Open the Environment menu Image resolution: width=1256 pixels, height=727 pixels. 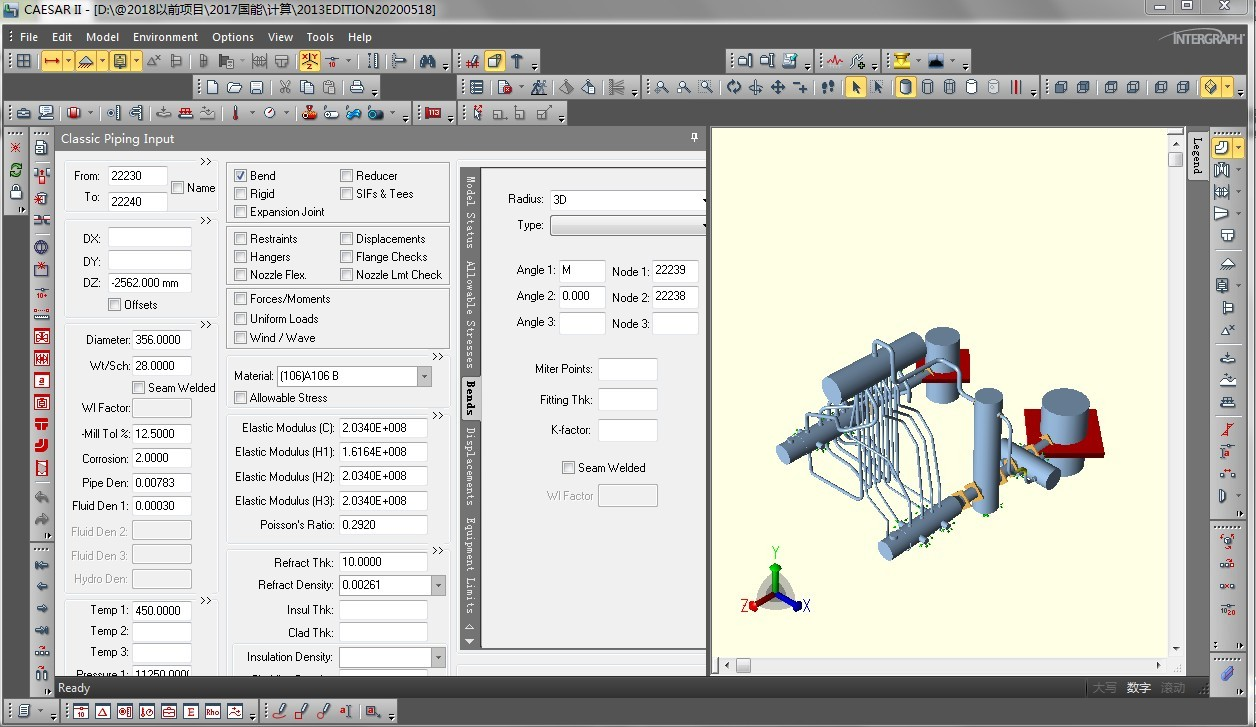tap(165, 37)
